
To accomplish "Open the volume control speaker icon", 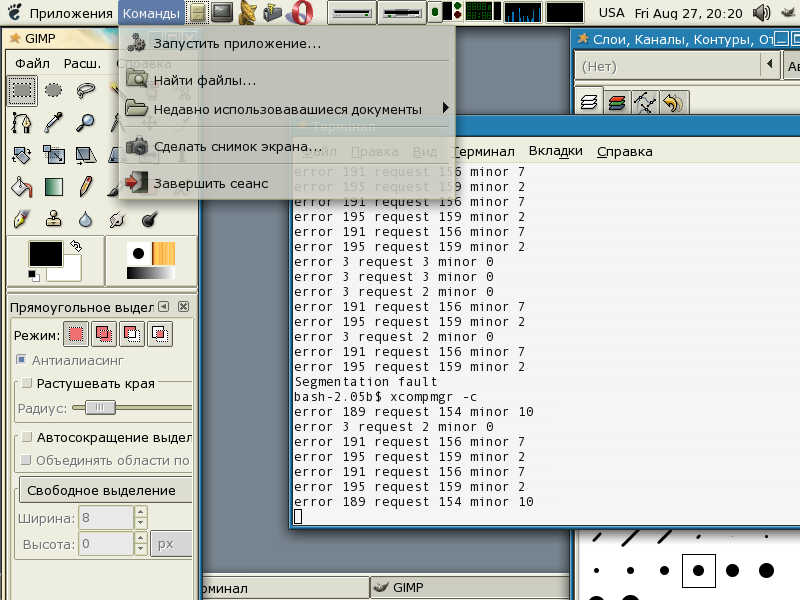I will pos(761,13).
